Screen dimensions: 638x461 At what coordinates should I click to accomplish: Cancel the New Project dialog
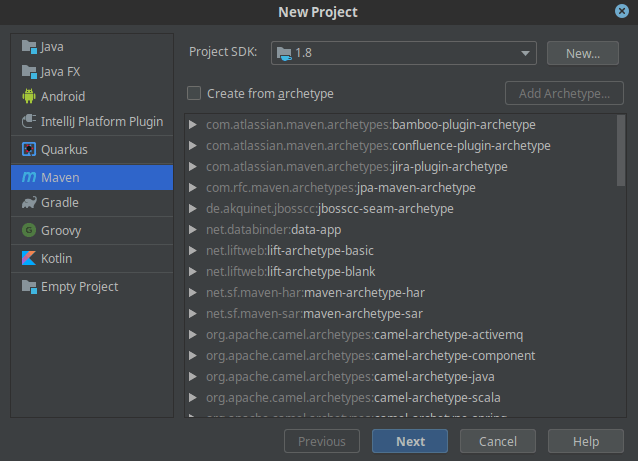pyautogui.click(x=498, y=441)
